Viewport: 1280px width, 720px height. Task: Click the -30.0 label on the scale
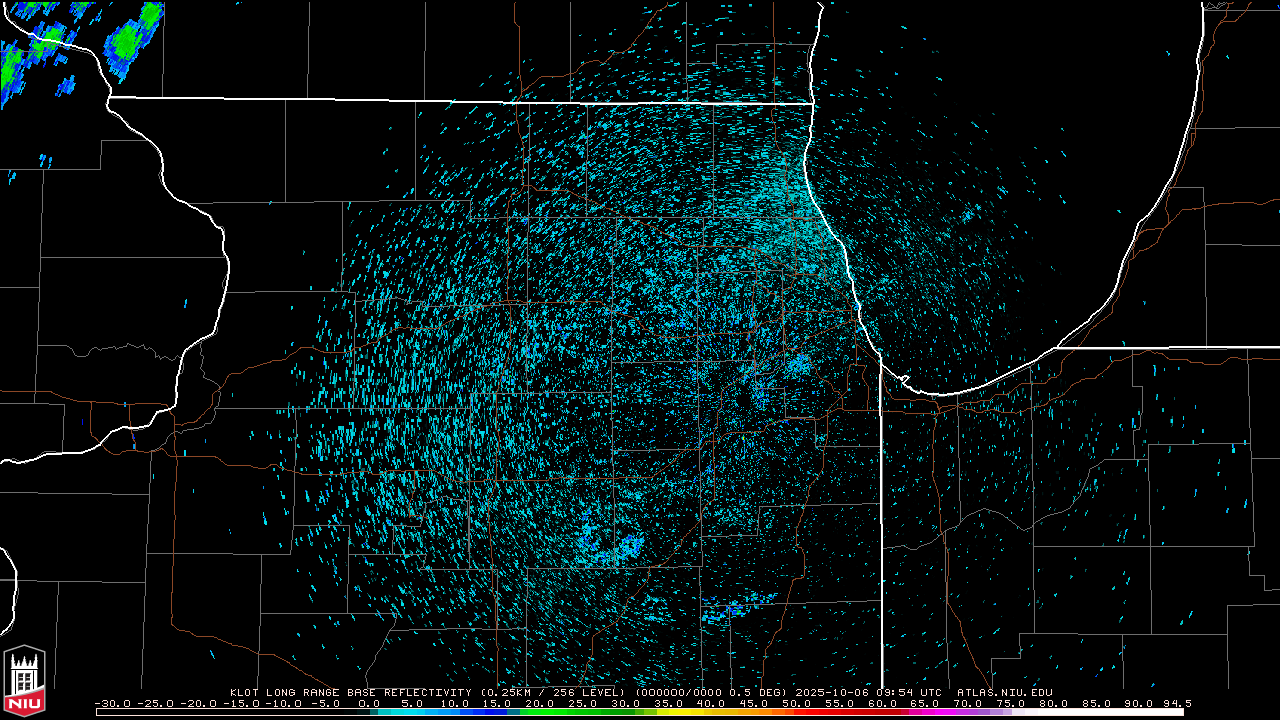click(113, 703)
